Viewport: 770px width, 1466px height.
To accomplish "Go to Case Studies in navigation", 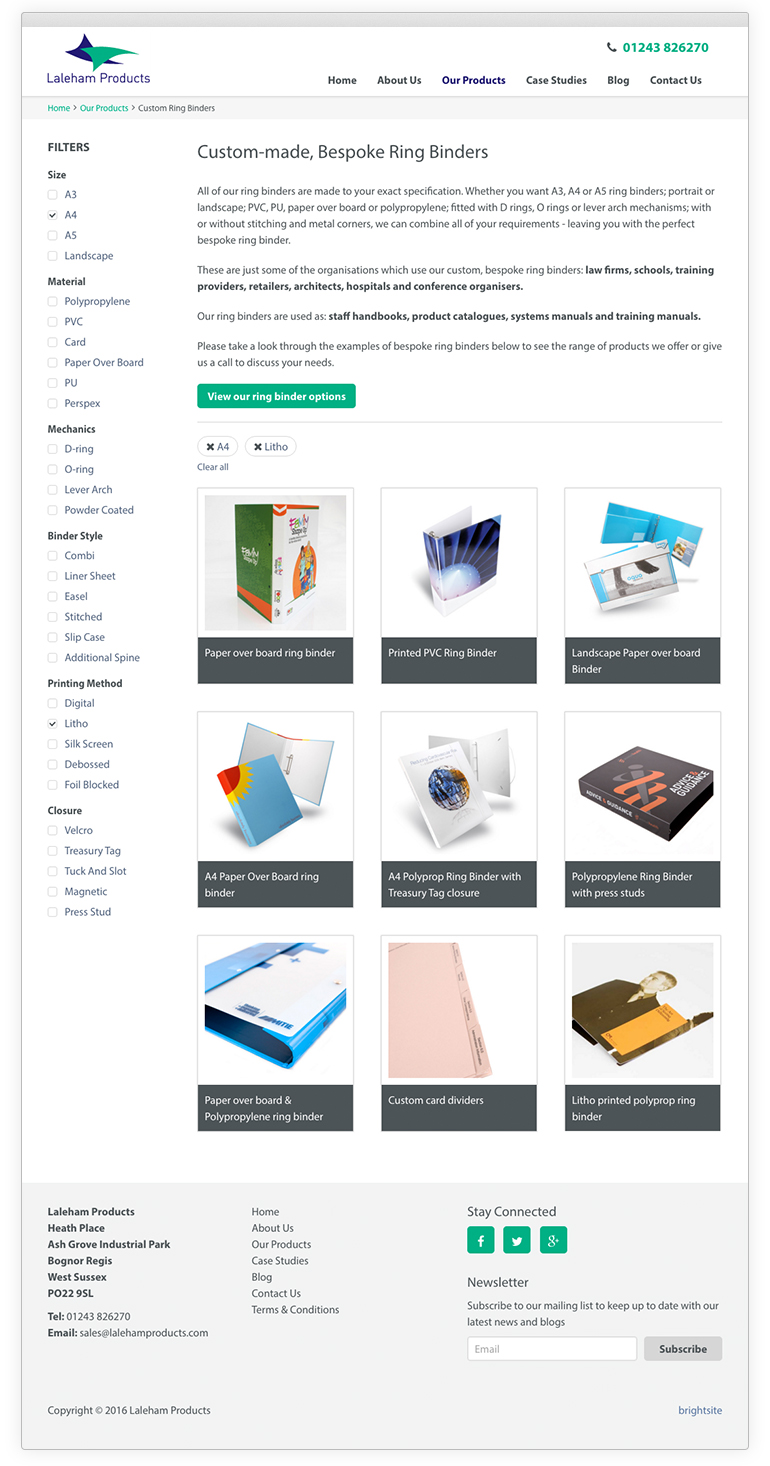I will point(556,80).
